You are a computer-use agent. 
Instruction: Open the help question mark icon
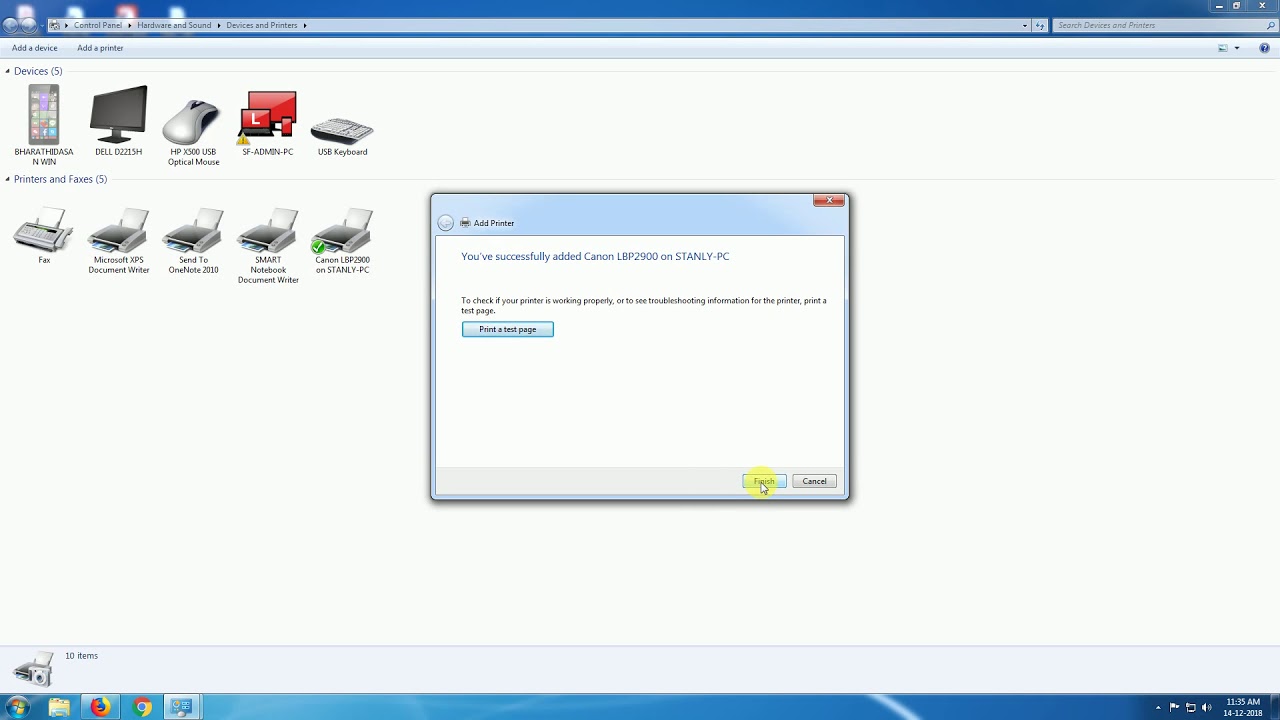(1264, 48)
